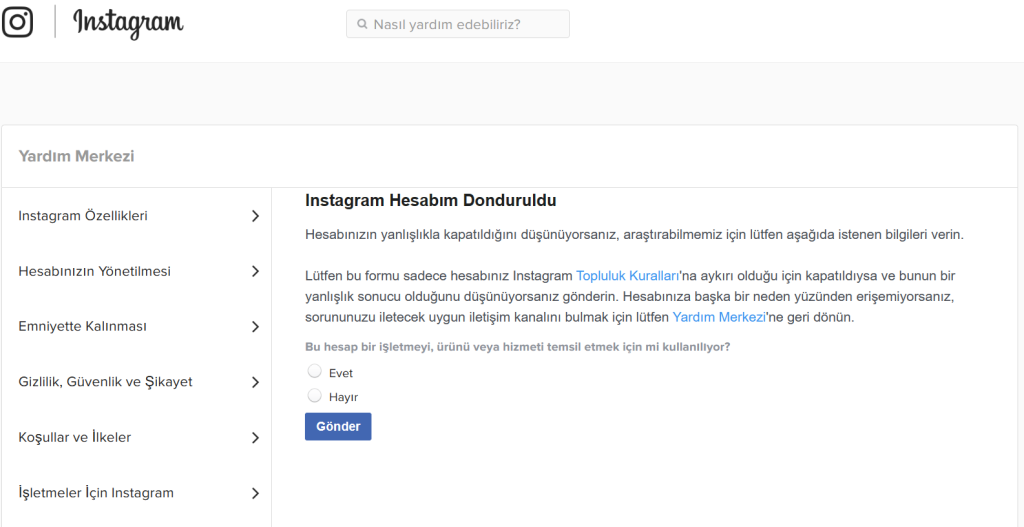1024x527 pixels.
Task: Open the Koşullar ve İlkeler menu item
Action: 75,438
